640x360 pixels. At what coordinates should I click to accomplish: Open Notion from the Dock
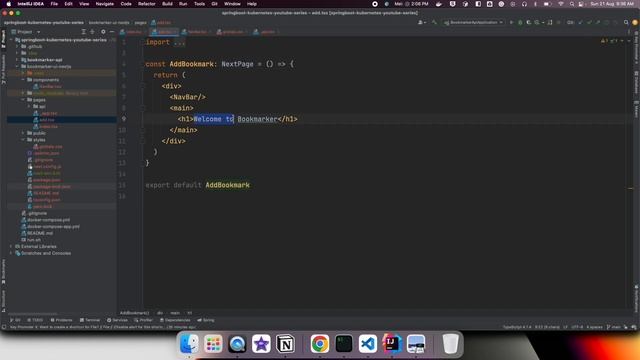(x=285, y=344)
